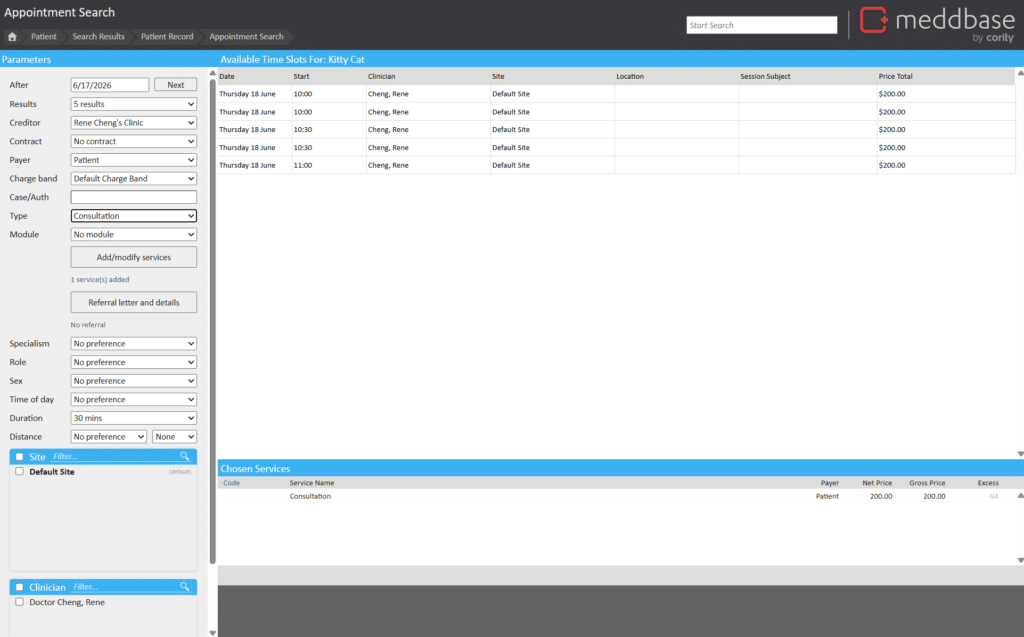Click Chosen Services scroll up arrow
1024x637 pixels.
click(1020, 496)
